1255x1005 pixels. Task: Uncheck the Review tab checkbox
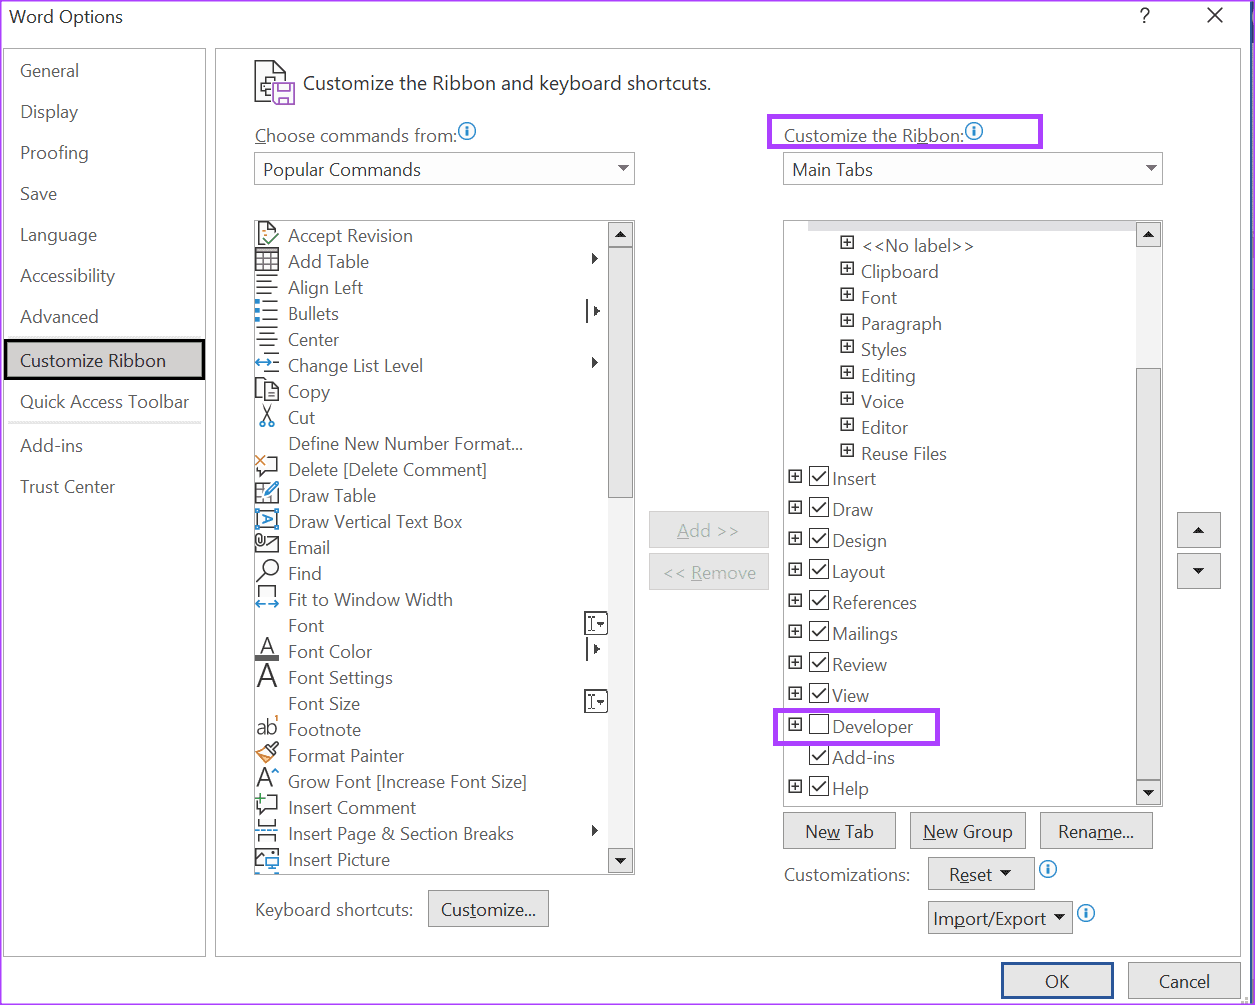(819, 663)
